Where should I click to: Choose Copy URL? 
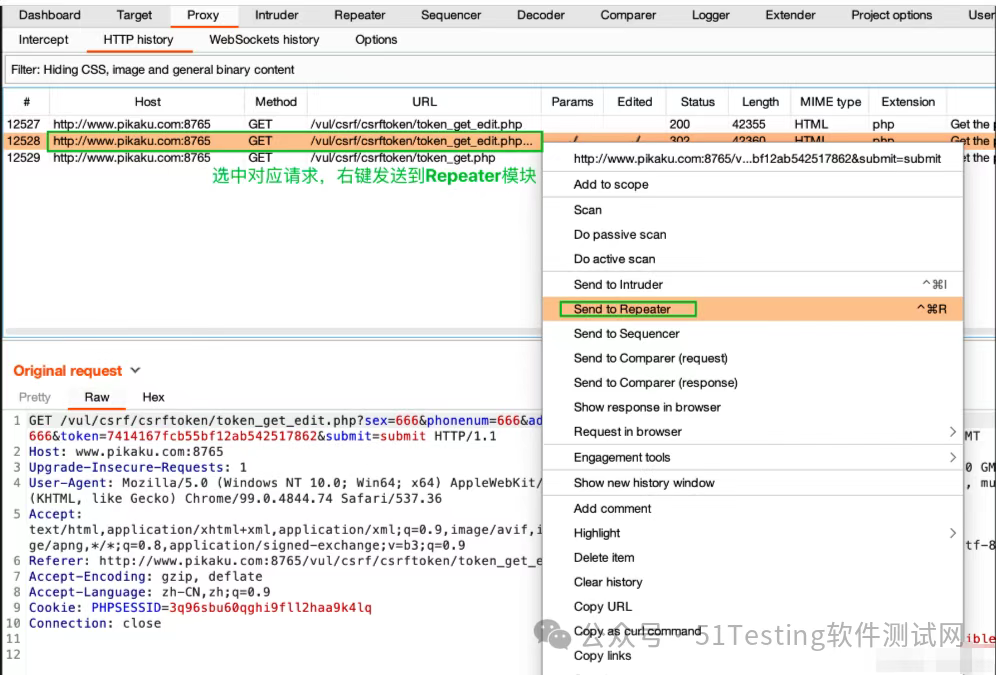pyautogui.click(x=753, y=606)
